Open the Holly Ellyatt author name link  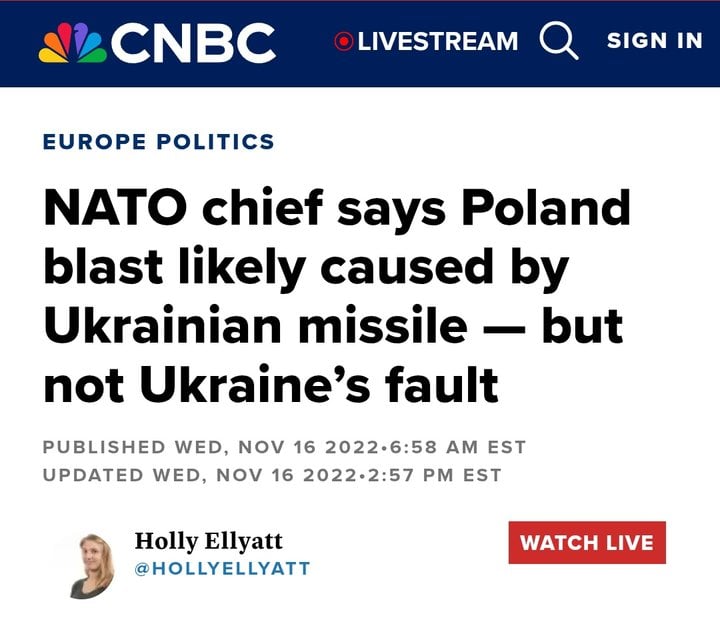pos(209,541)
